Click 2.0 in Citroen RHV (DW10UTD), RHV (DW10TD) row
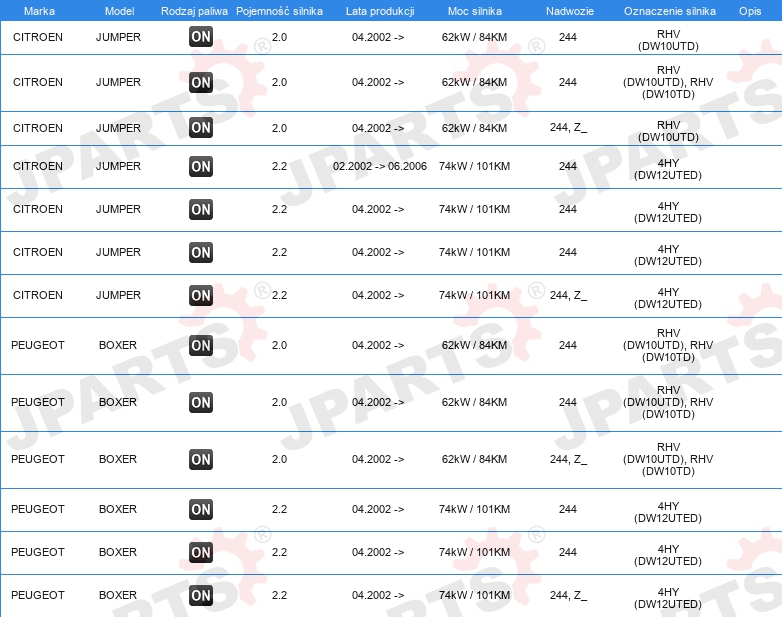 click(x=279, y=82)
